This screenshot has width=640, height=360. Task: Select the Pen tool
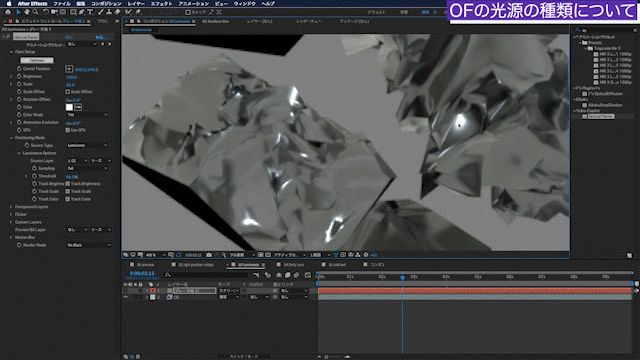click(x=82, y=12)
